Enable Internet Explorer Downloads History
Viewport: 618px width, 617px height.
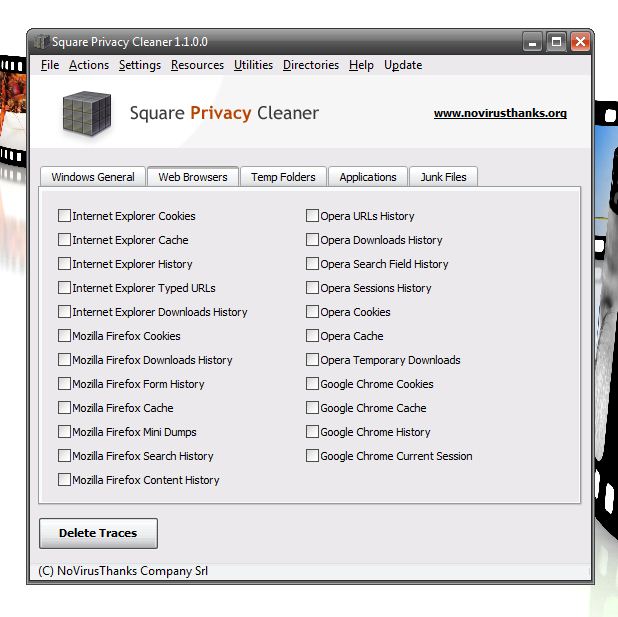pyautogui.click(x=64, y=312)
